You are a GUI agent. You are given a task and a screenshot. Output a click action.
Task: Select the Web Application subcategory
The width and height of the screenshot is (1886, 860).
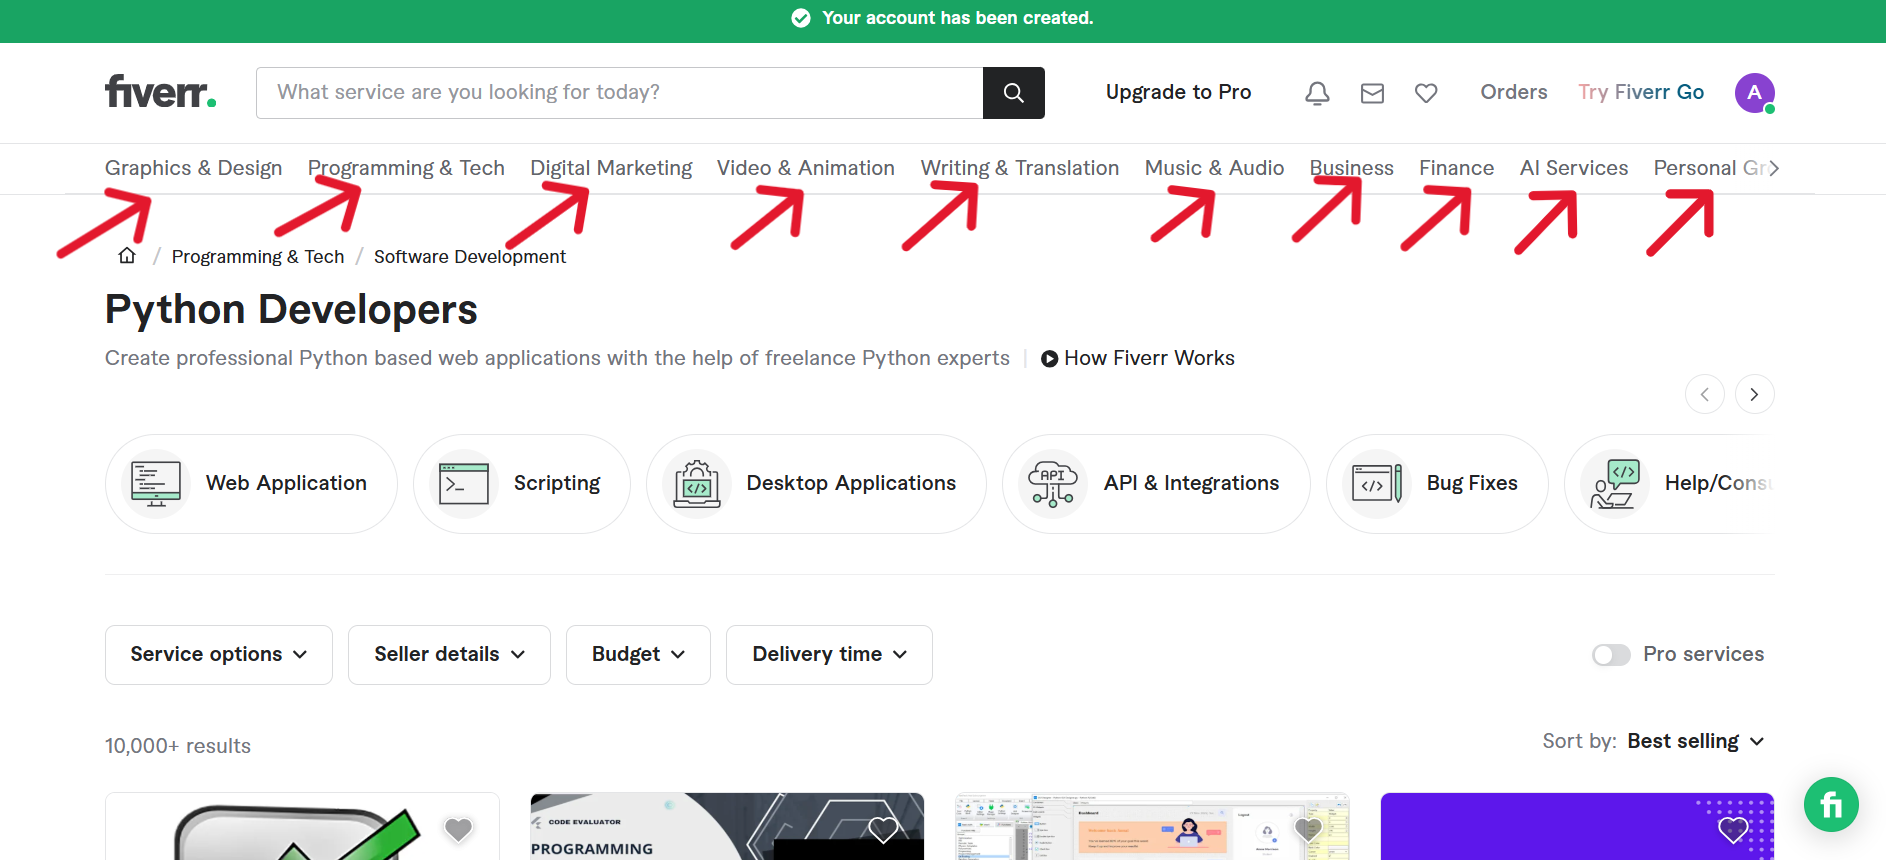coord(251,484)
